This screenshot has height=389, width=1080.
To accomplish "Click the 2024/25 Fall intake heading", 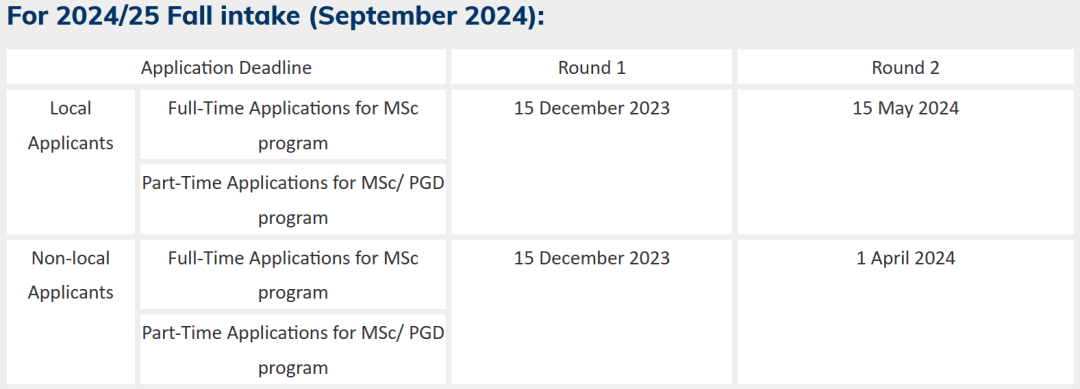I will click(x=275, y=18).
